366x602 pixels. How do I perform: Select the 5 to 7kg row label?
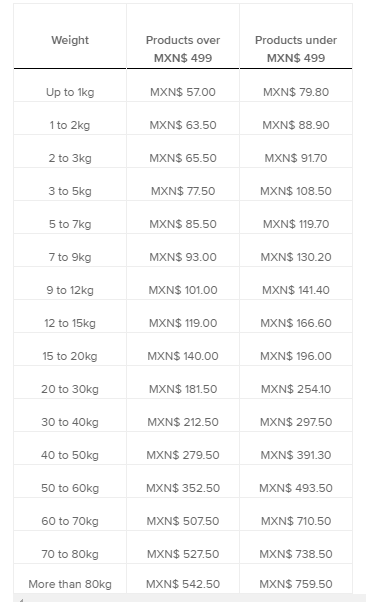(70, 224)
